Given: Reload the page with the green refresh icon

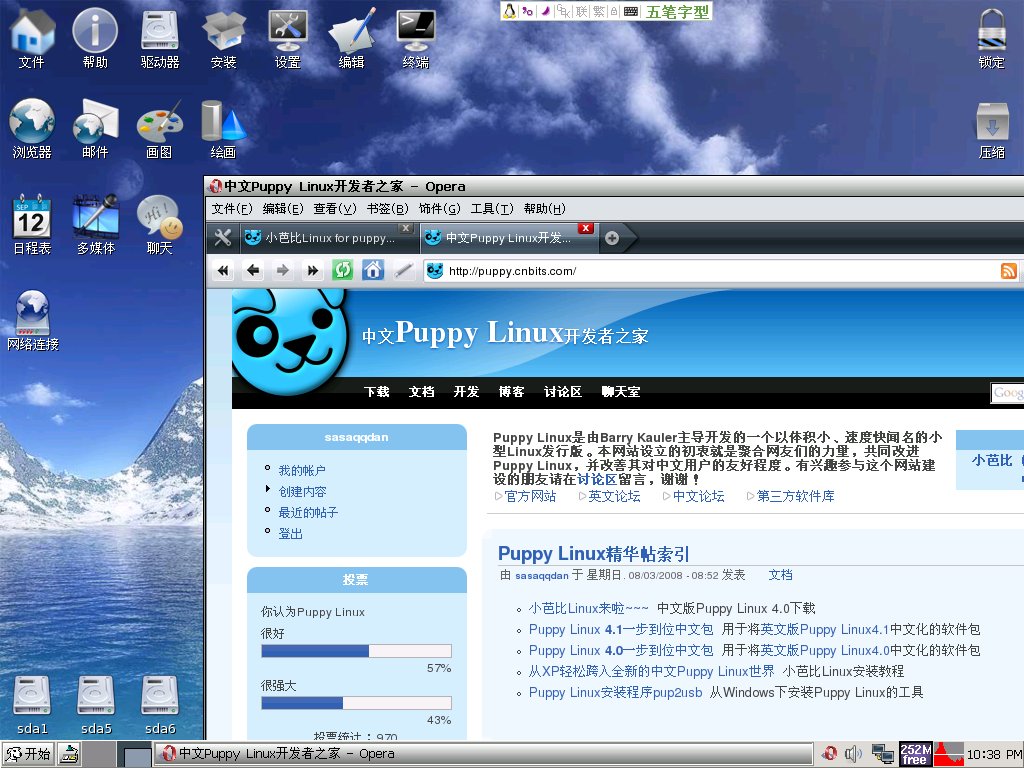Looking at the screenshot, I should 342,270.
